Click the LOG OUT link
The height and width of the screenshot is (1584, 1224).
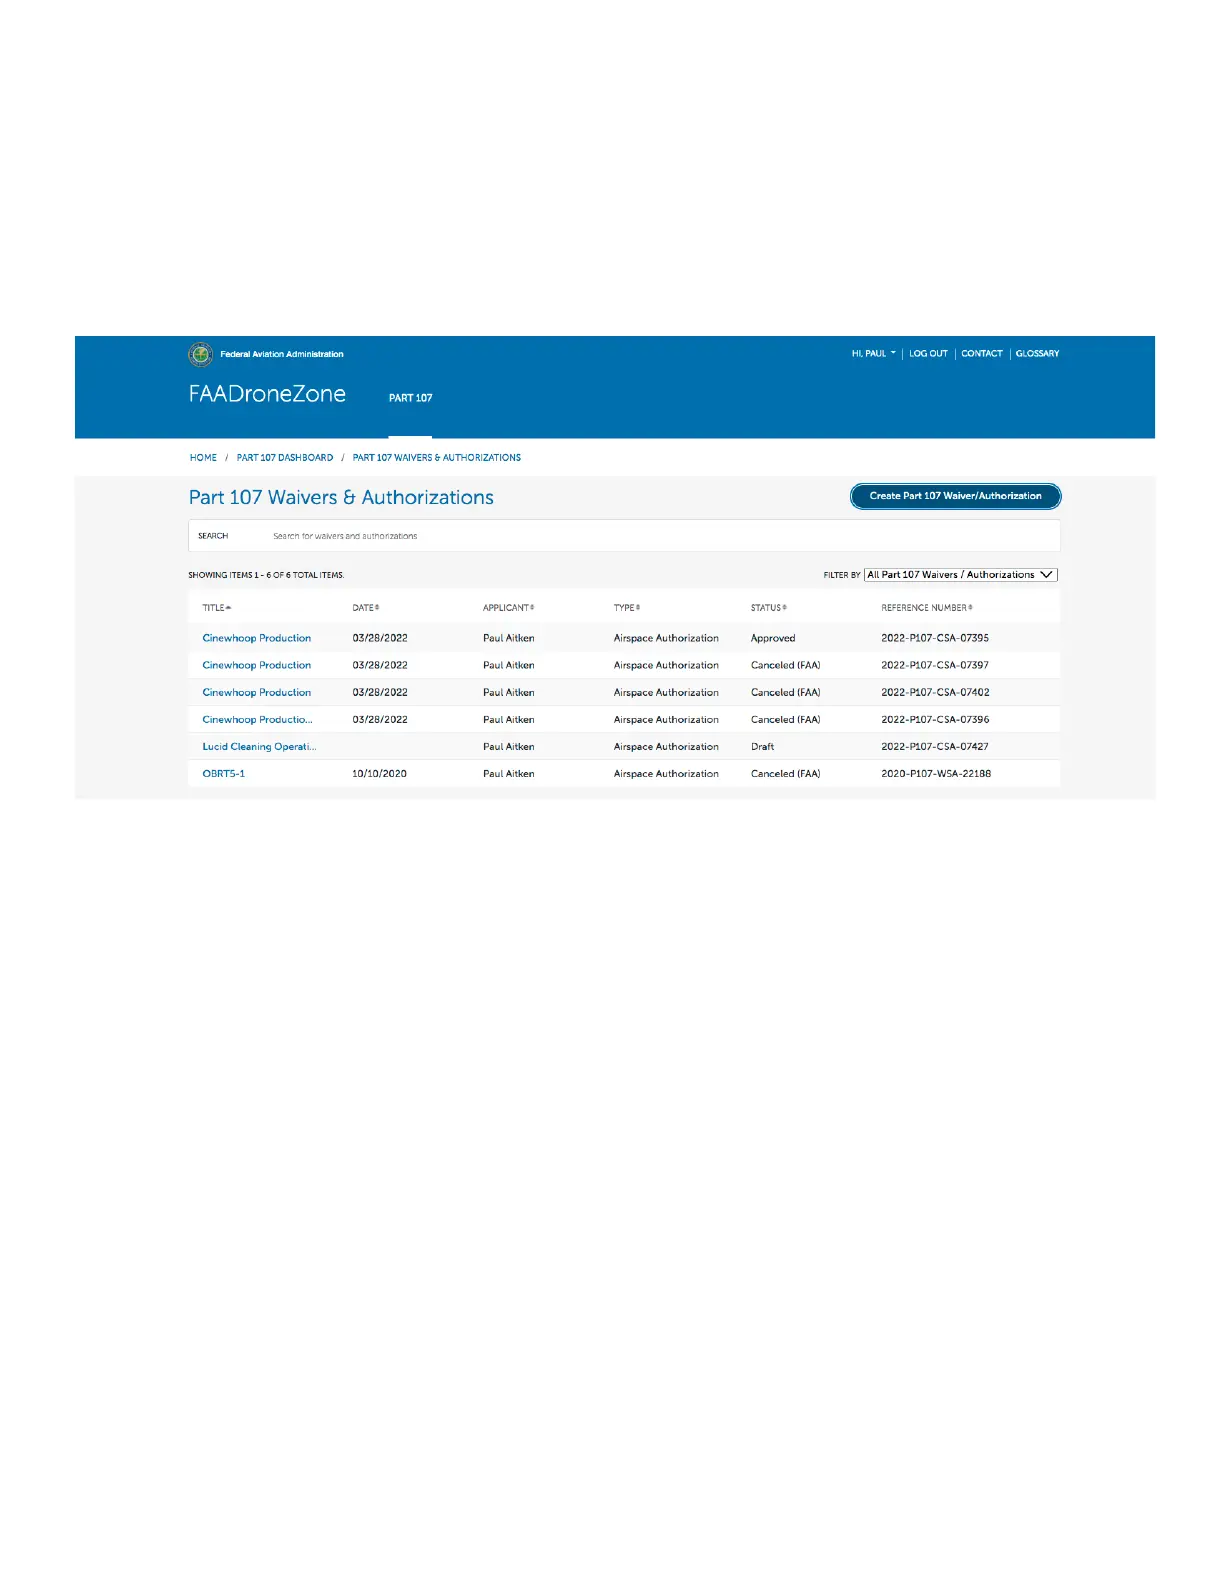tap(928, 353)
